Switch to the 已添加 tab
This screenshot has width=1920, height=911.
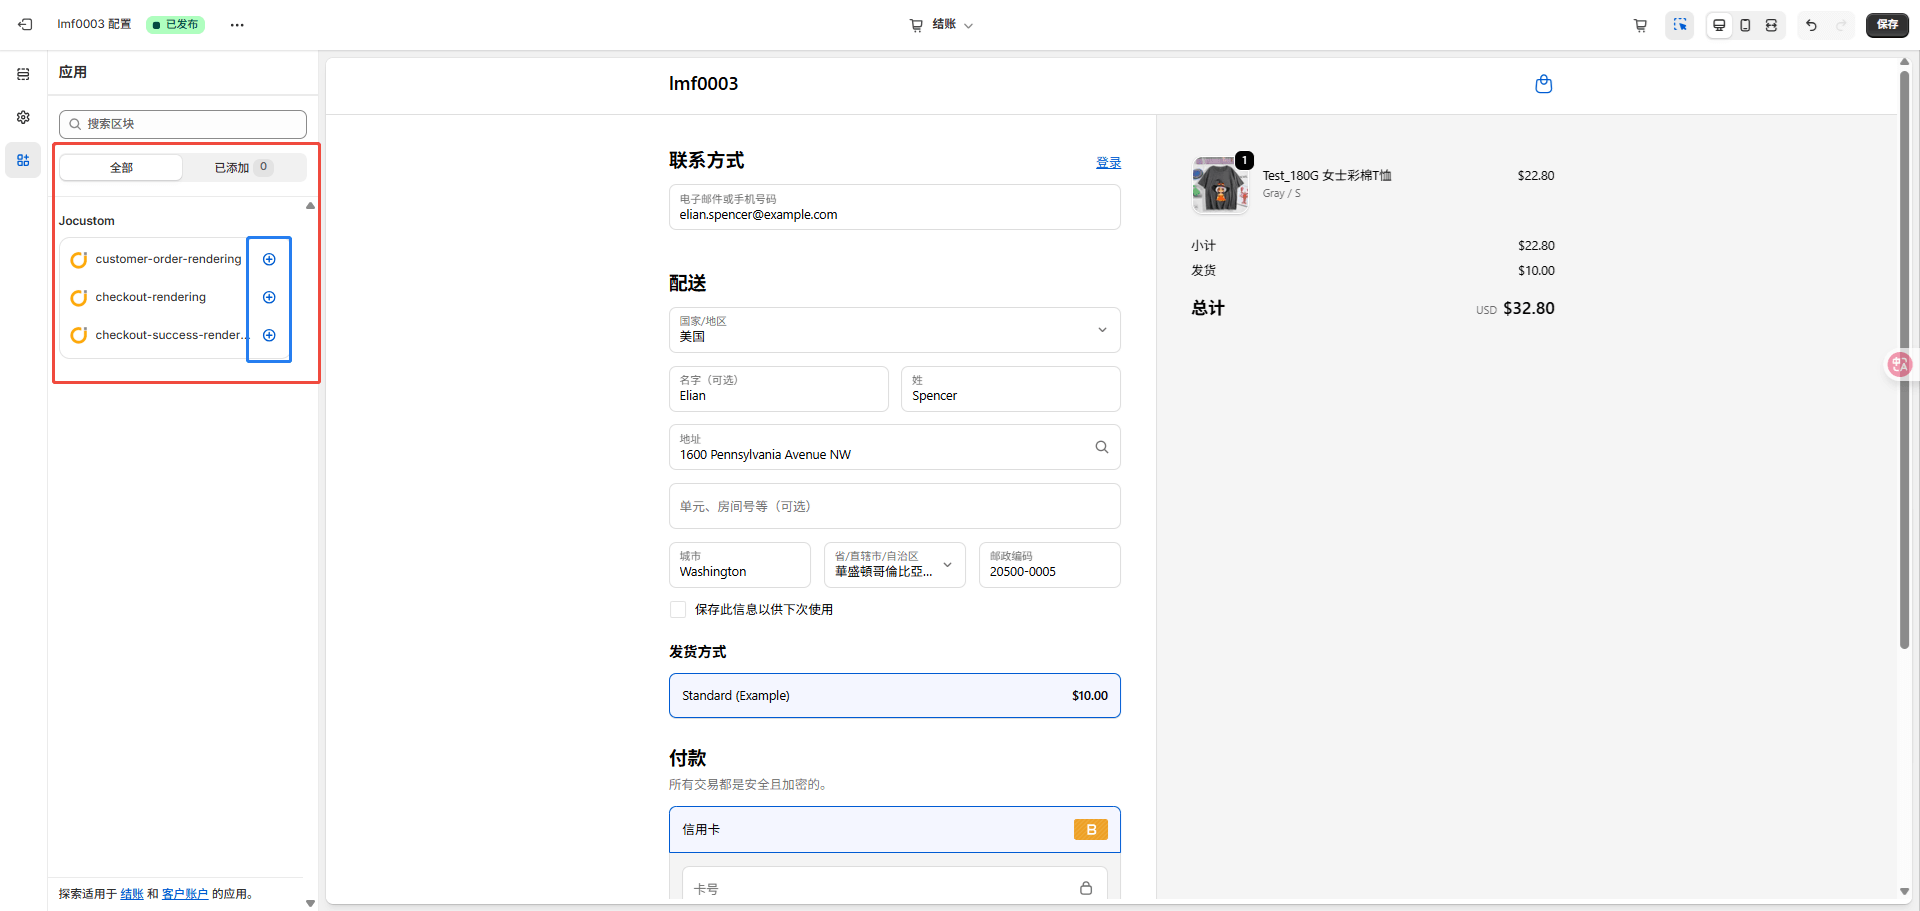(x=243, y=167)
